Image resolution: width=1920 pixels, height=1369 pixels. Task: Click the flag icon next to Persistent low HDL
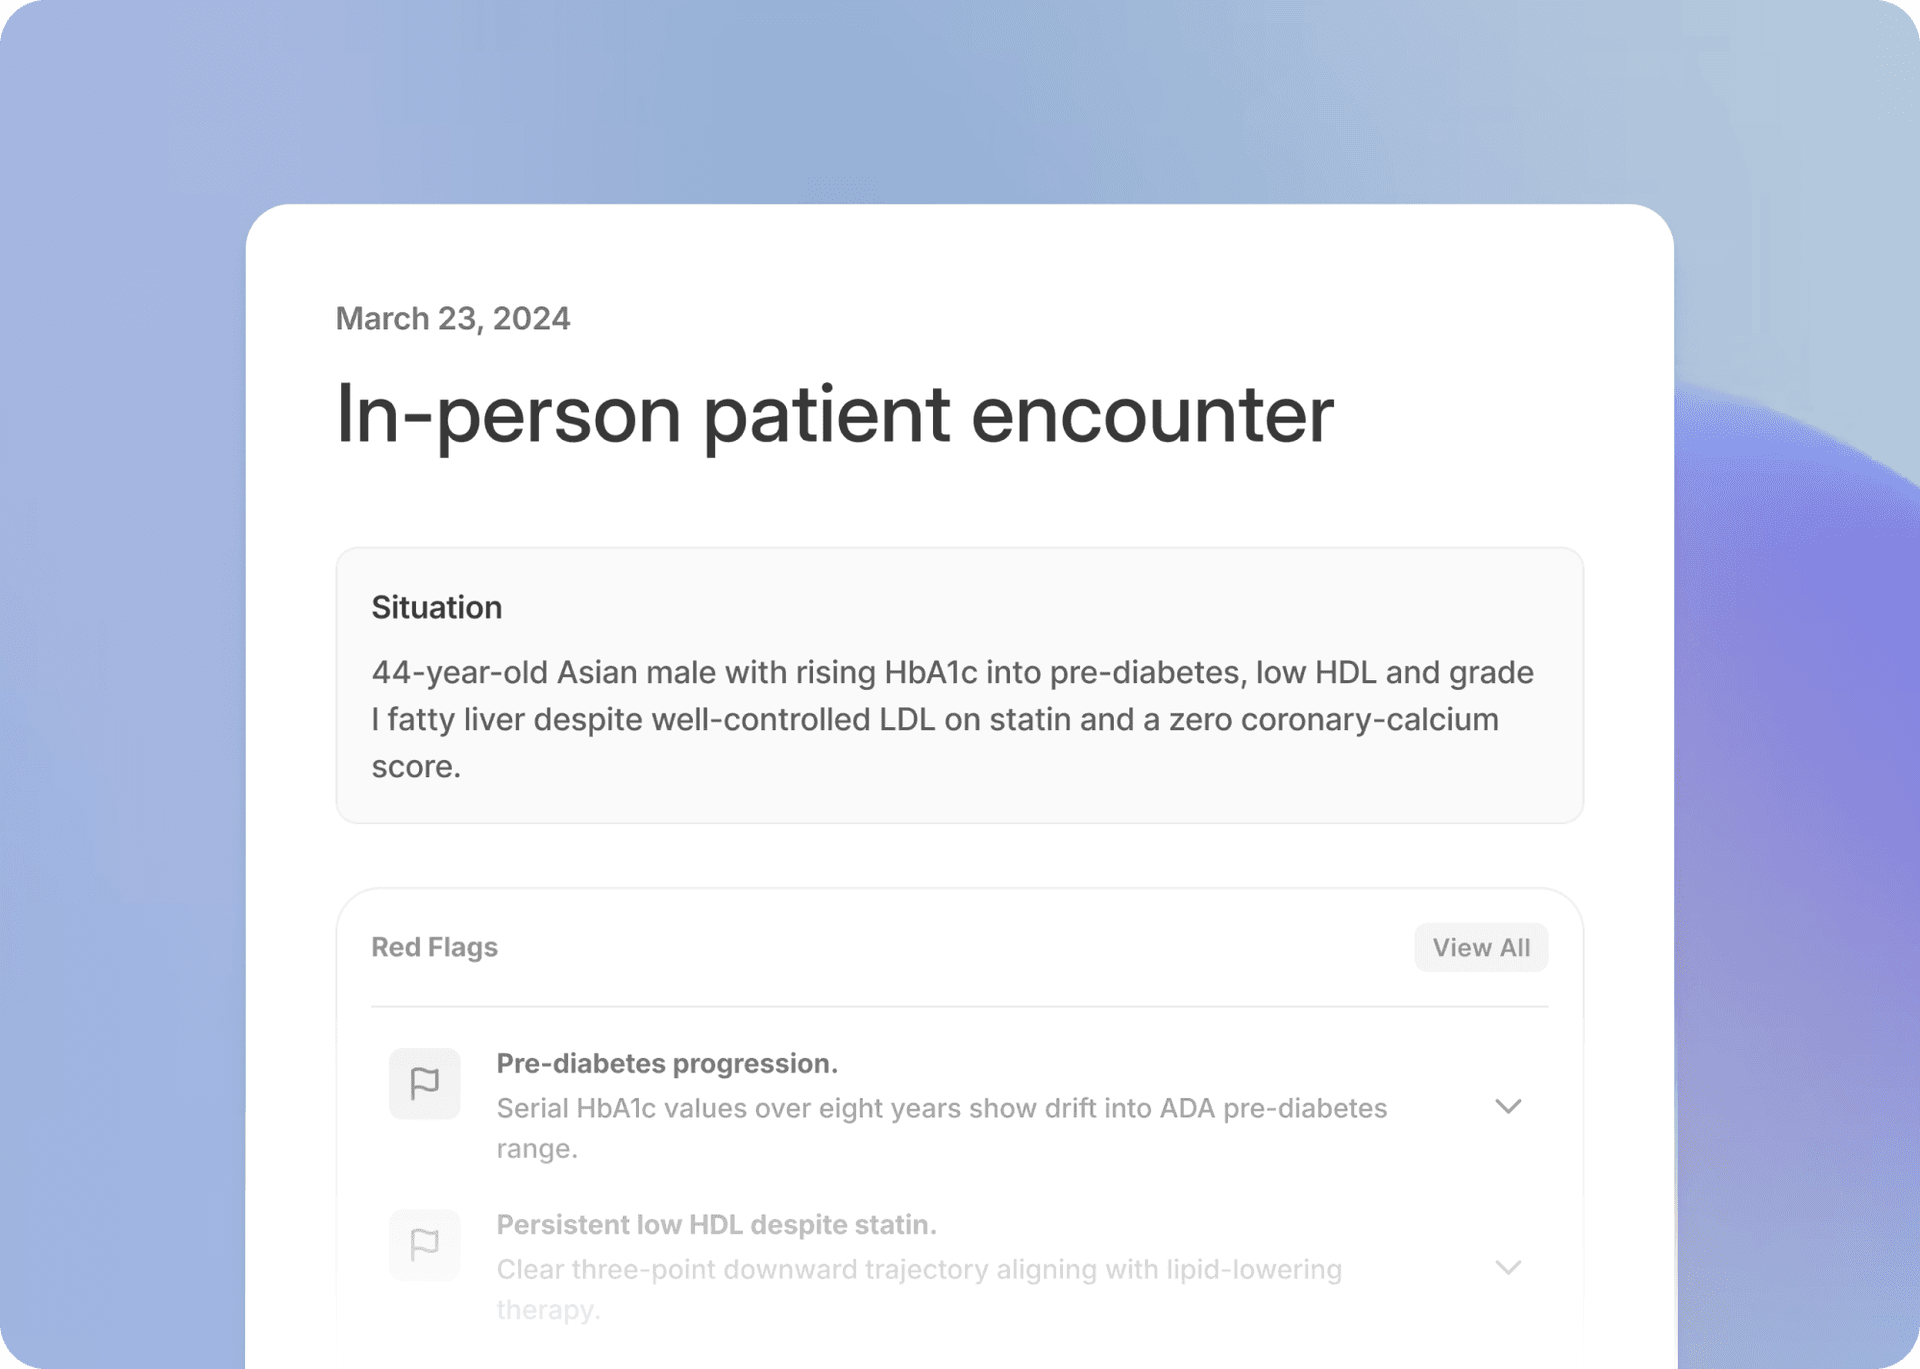[x=424, y=1244]
